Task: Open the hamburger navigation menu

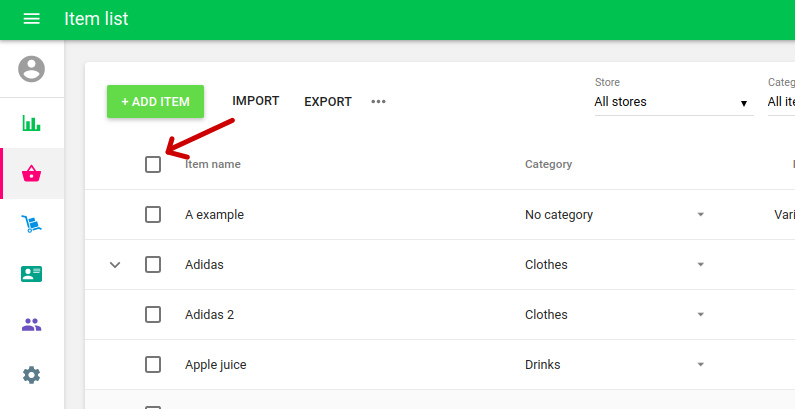Action: pyautogui.click(x=31, y=19)
